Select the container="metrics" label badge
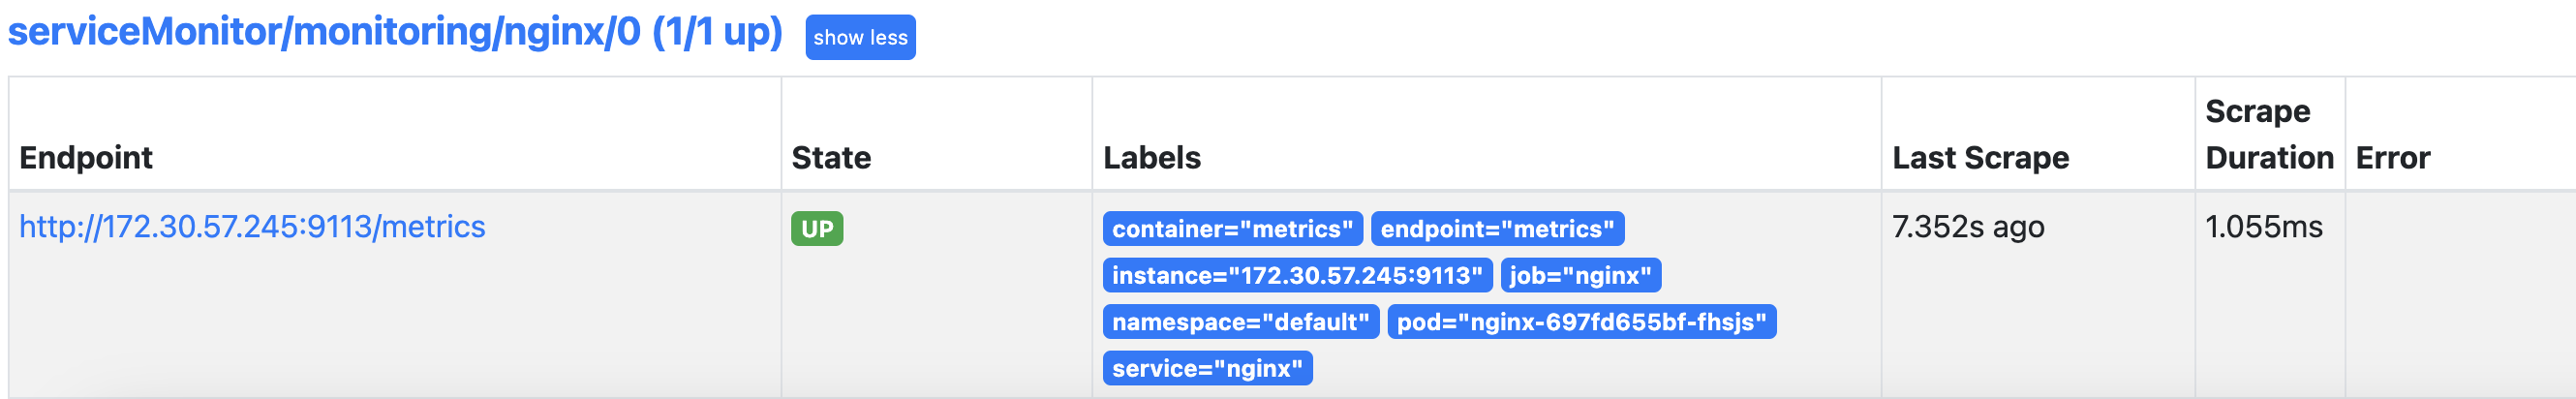 [x=1232, y=229]
